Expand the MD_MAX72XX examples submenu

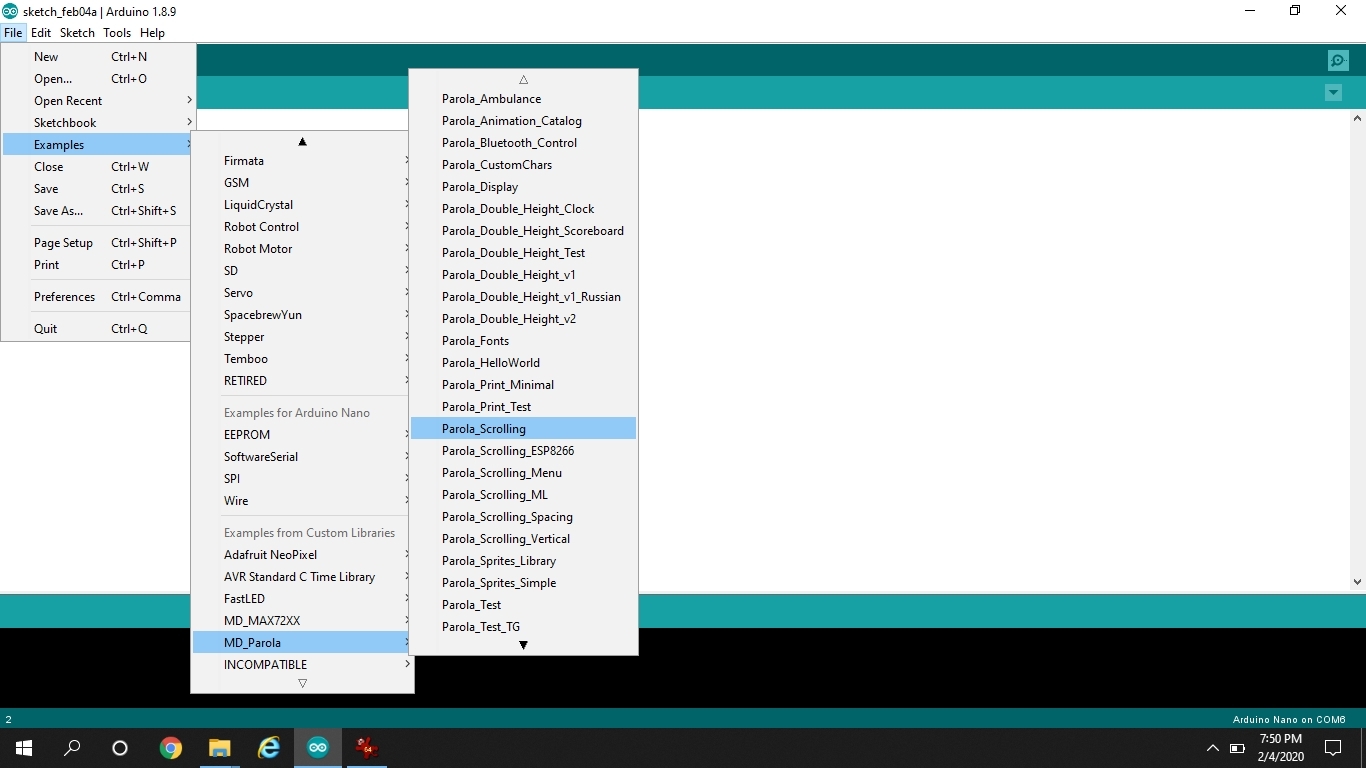point(302,621)
